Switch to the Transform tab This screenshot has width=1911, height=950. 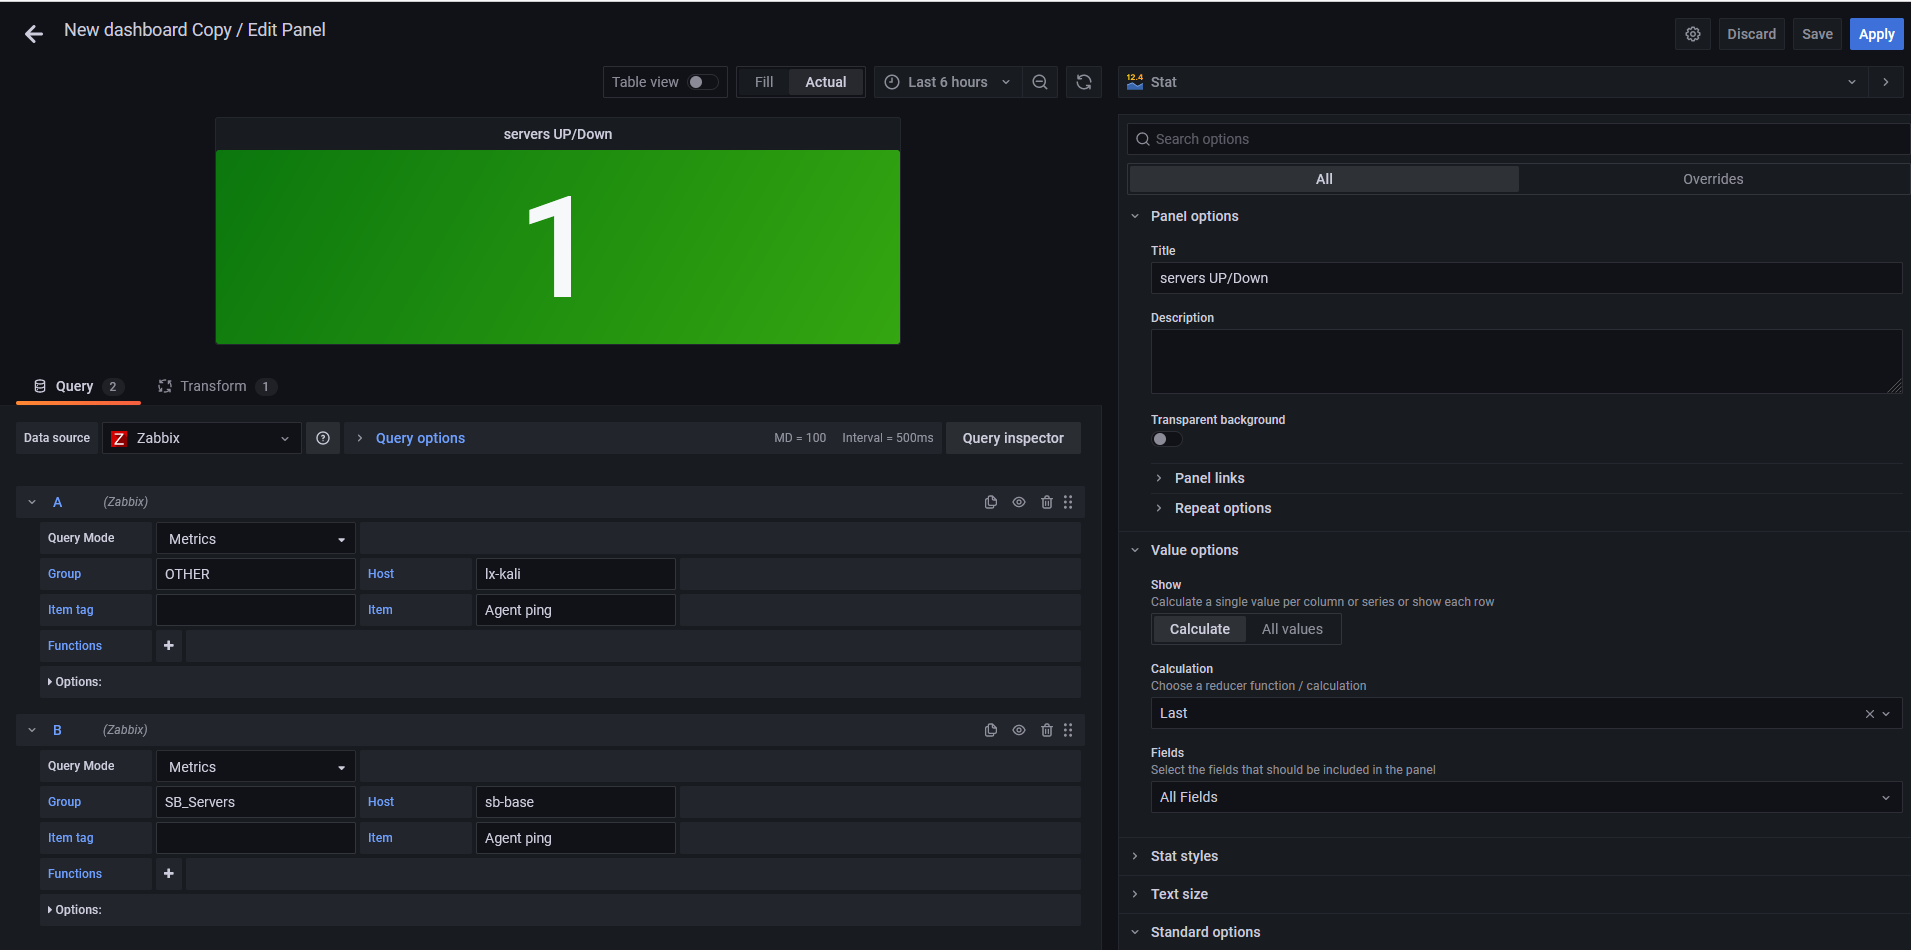pyautogui.click(x=214, y=386)
